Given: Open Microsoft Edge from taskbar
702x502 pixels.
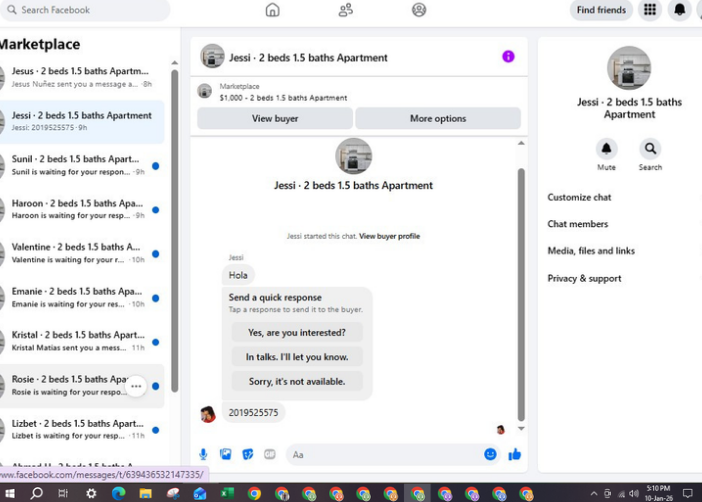Looking at the screenshot, I should 119,493.
